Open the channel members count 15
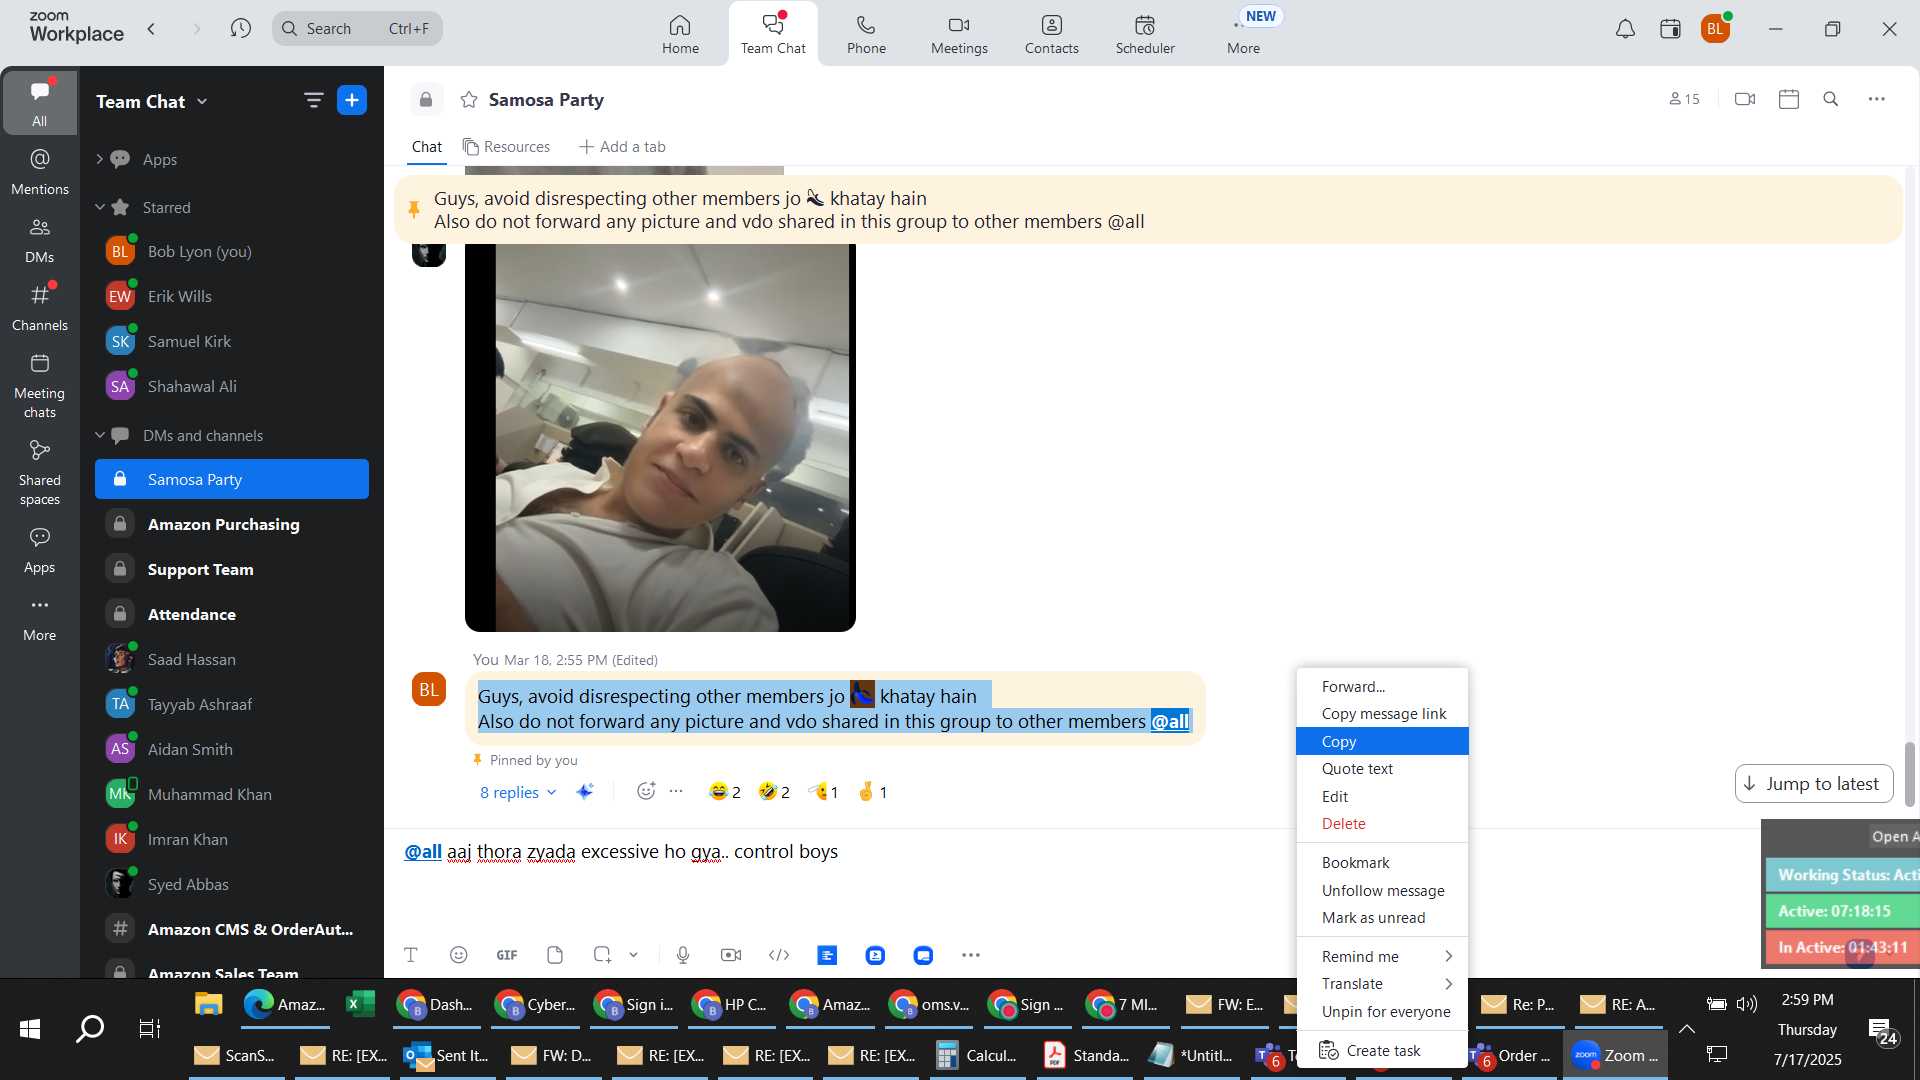1920x1080 pixels. pos(1684,99)
